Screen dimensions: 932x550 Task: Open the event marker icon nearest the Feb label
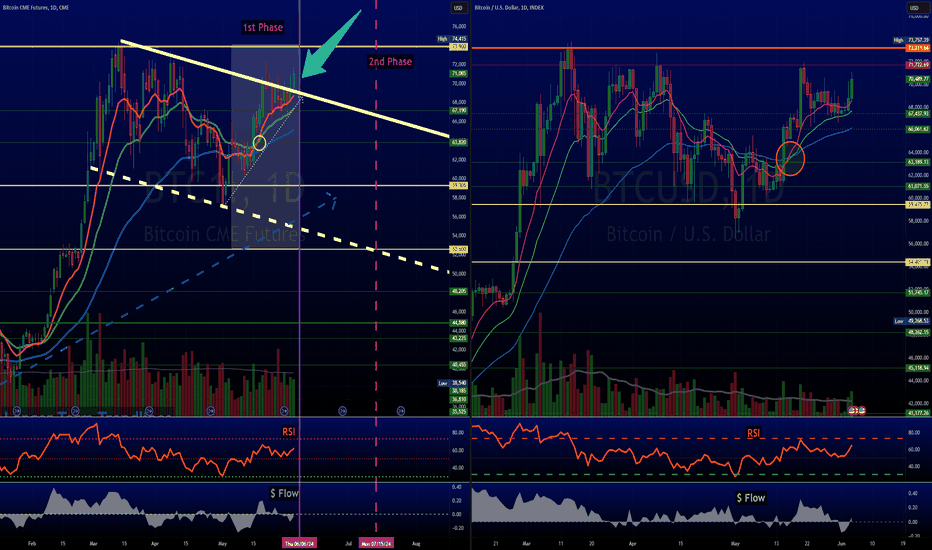pyautogui.click(x=17, y=410)
